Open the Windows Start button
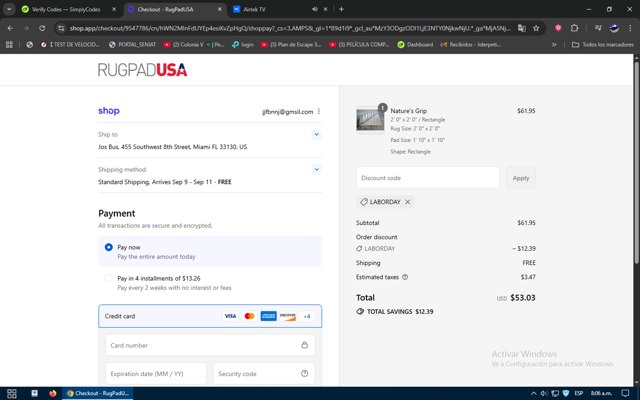This screenshot has width=640, height=400. click(11, 393)
